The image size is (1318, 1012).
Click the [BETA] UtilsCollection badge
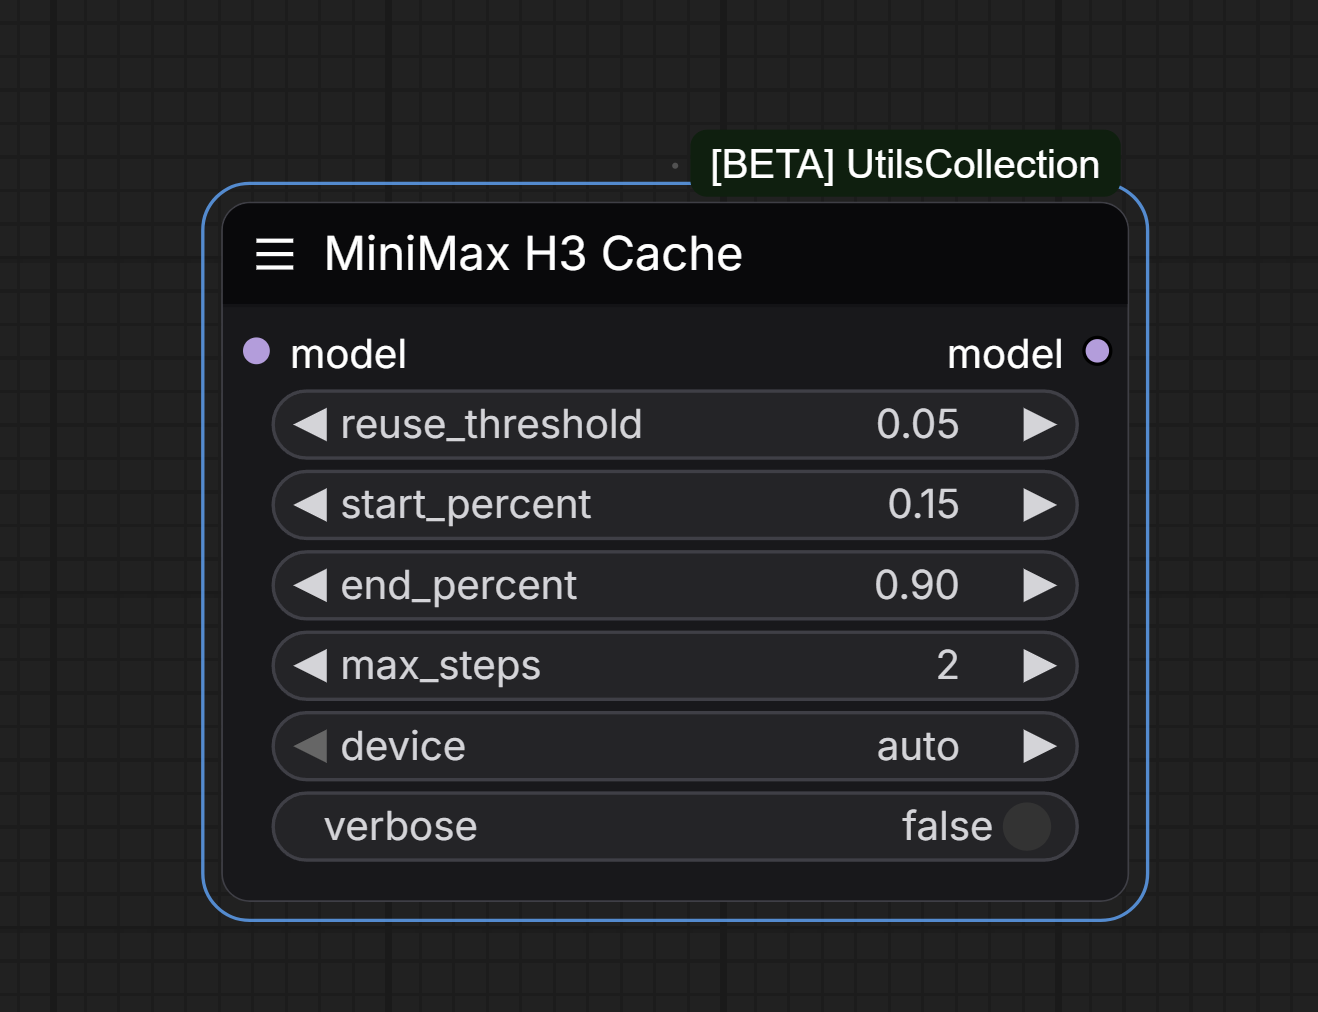[905, 164]
